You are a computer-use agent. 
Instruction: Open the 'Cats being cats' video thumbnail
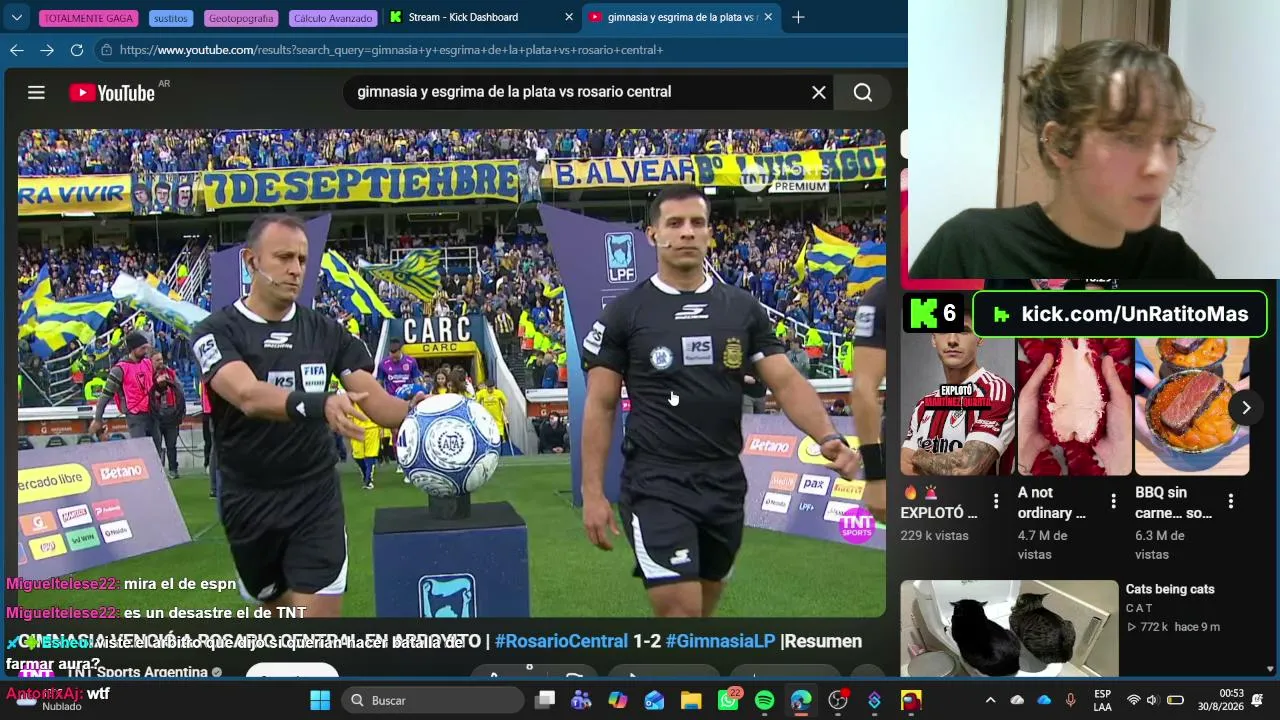(x=1009, y=628)
